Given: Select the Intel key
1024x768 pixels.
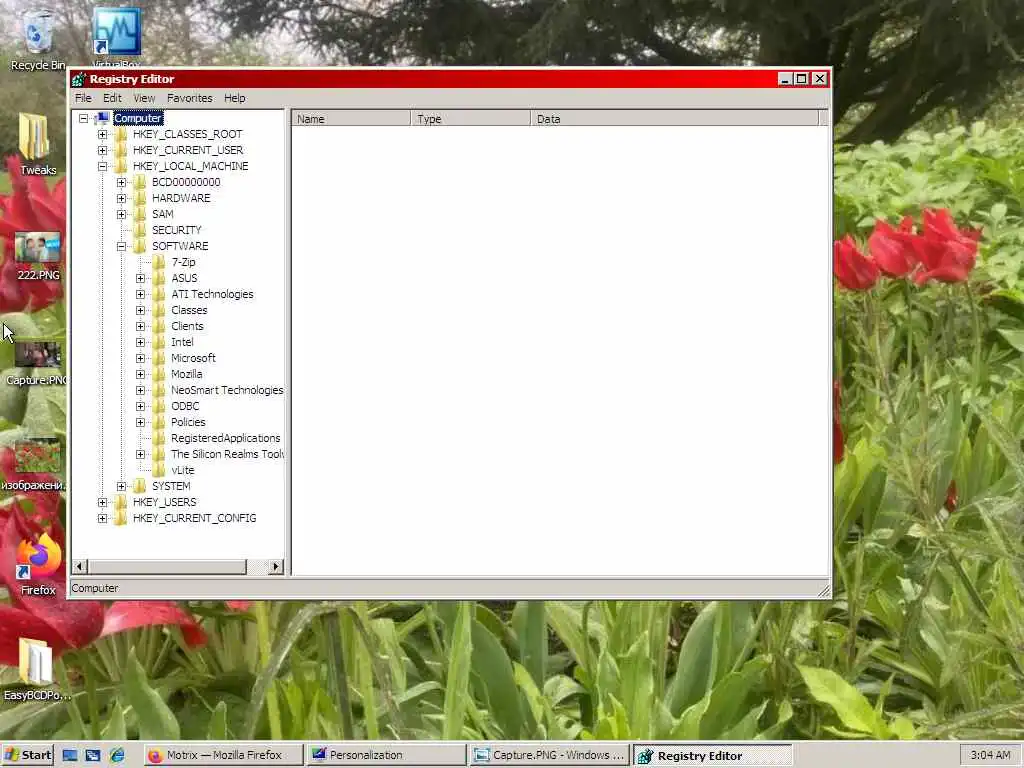Looking at the screenshot, I should click(182, 342).
